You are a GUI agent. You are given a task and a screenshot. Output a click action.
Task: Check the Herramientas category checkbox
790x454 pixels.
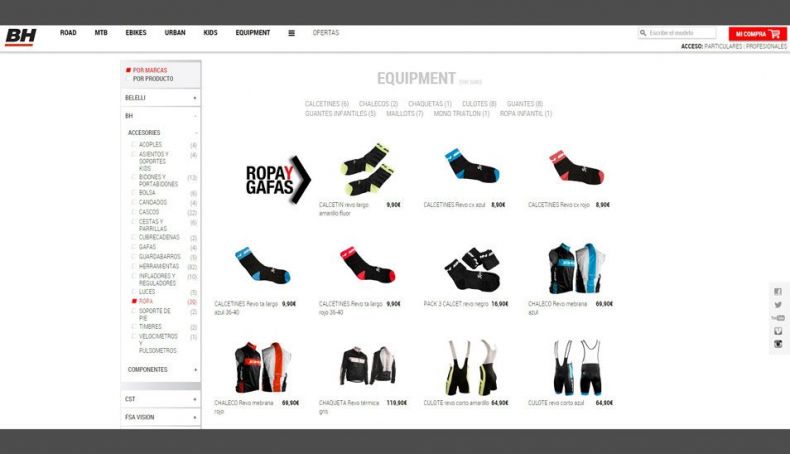[x=134, y=266]
